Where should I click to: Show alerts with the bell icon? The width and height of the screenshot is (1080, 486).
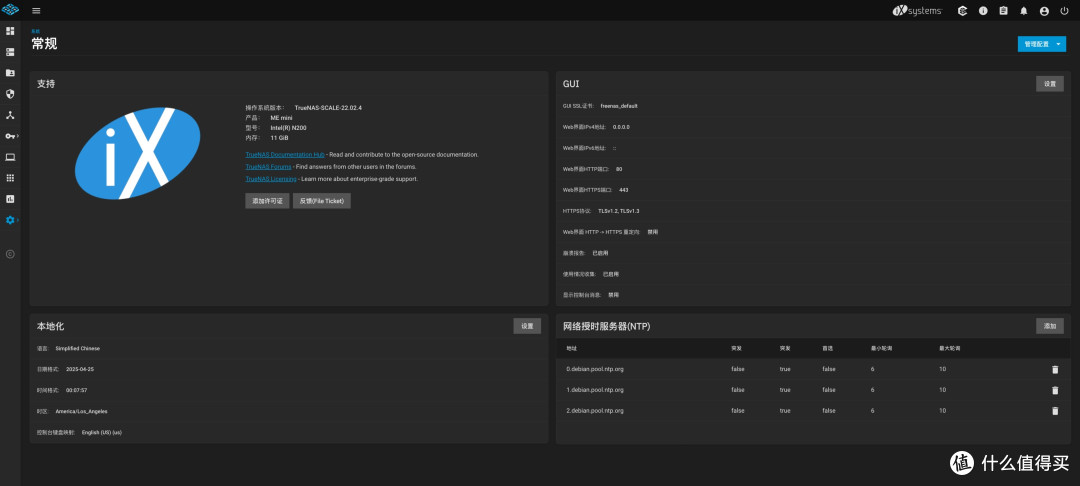(x=1024, y=11)
